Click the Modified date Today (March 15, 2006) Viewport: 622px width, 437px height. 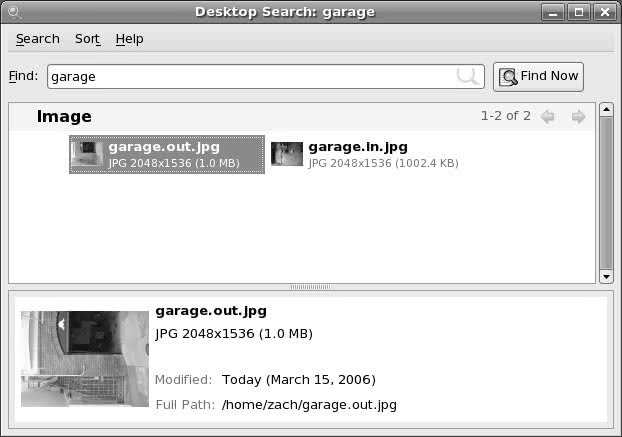click(x=299, y=380)
